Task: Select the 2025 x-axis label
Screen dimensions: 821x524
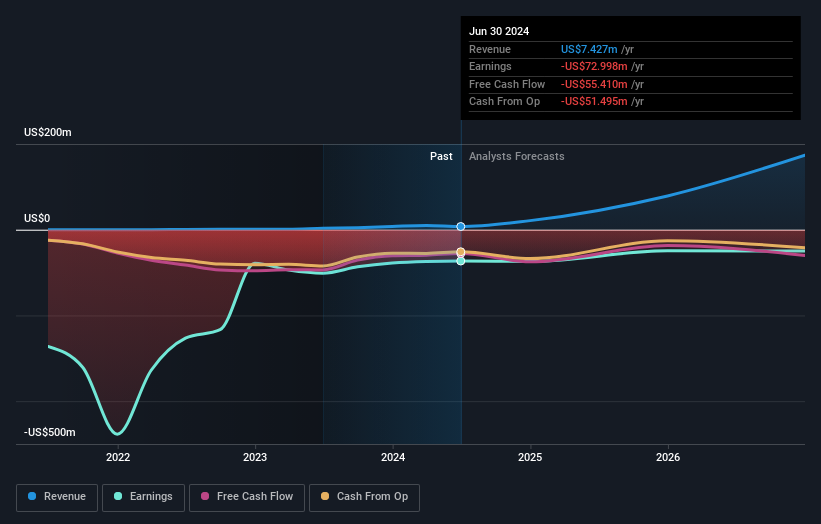Action: click(530, 457)
